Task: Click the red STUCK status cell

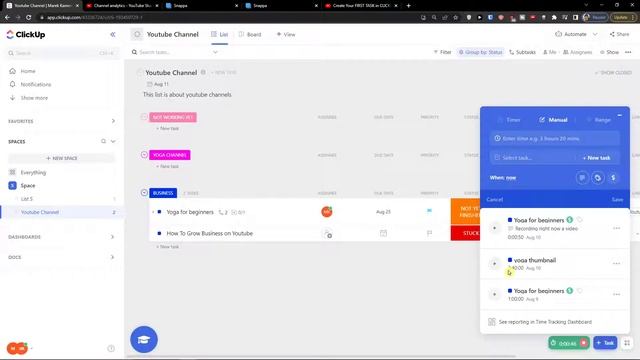Action: point(466,233)
